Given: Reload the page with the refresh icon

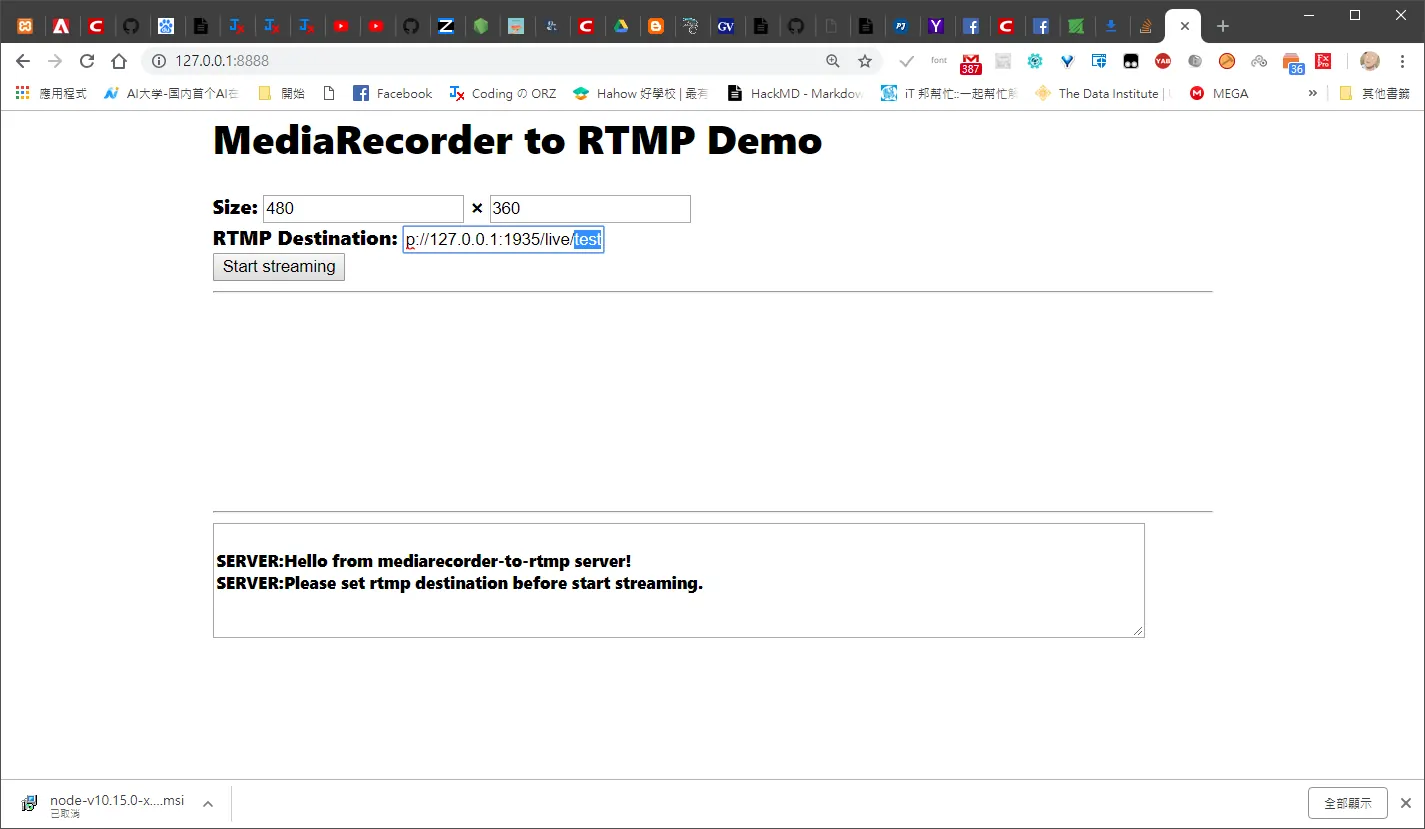Looking at the screenshot, I should (x=87, y=61).
